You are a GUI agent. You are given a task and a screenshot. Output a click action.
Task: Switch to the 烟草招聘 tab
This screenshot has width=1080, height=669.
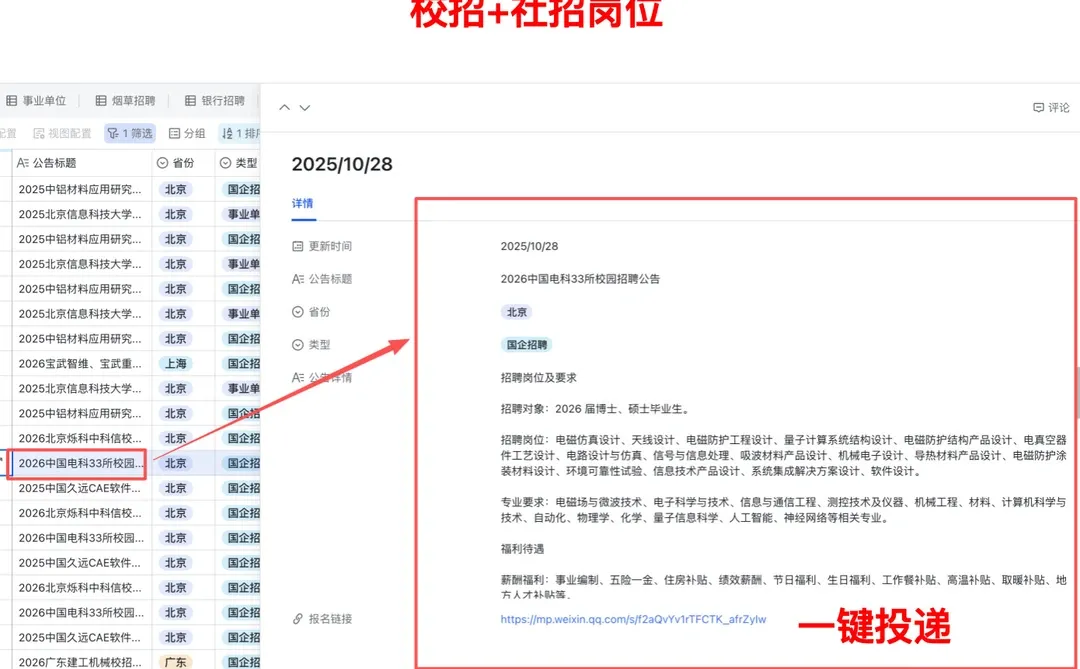128,100
